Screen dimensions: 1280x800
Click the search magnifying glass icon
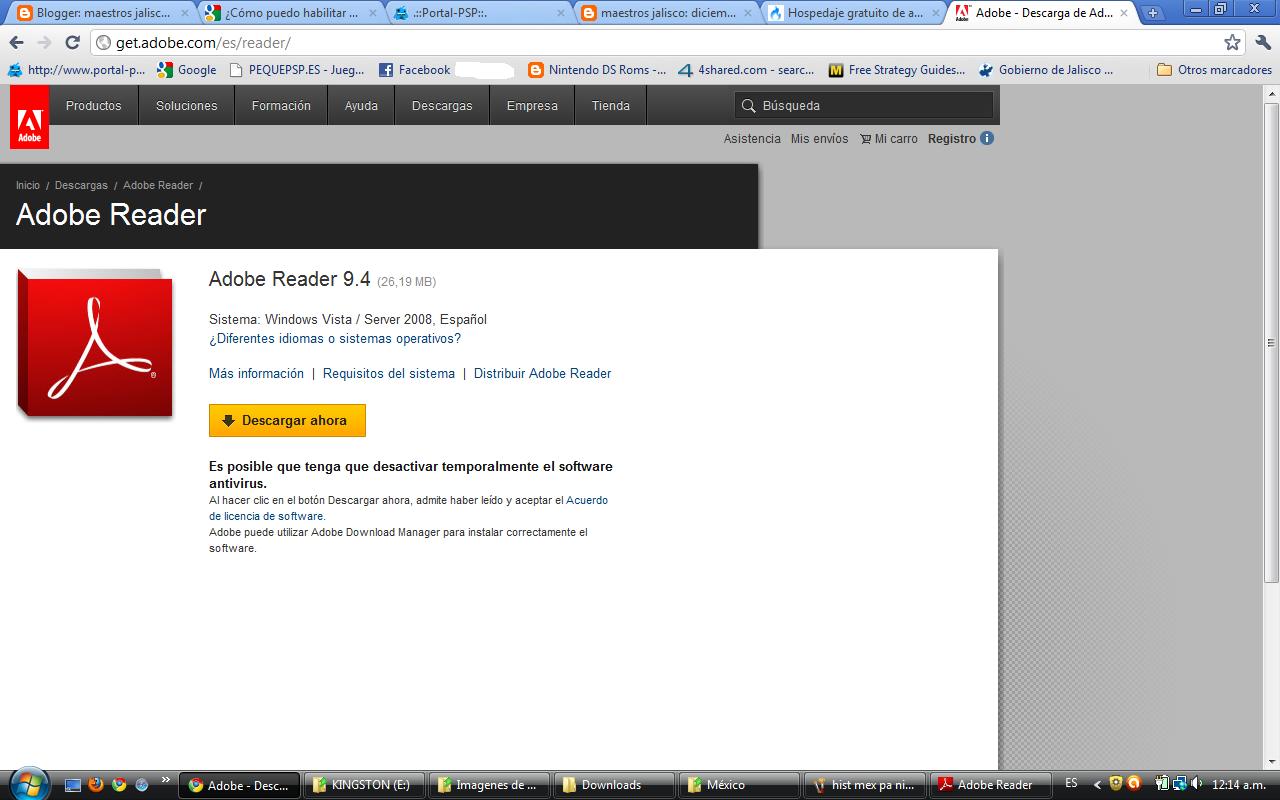coord(748,105)
